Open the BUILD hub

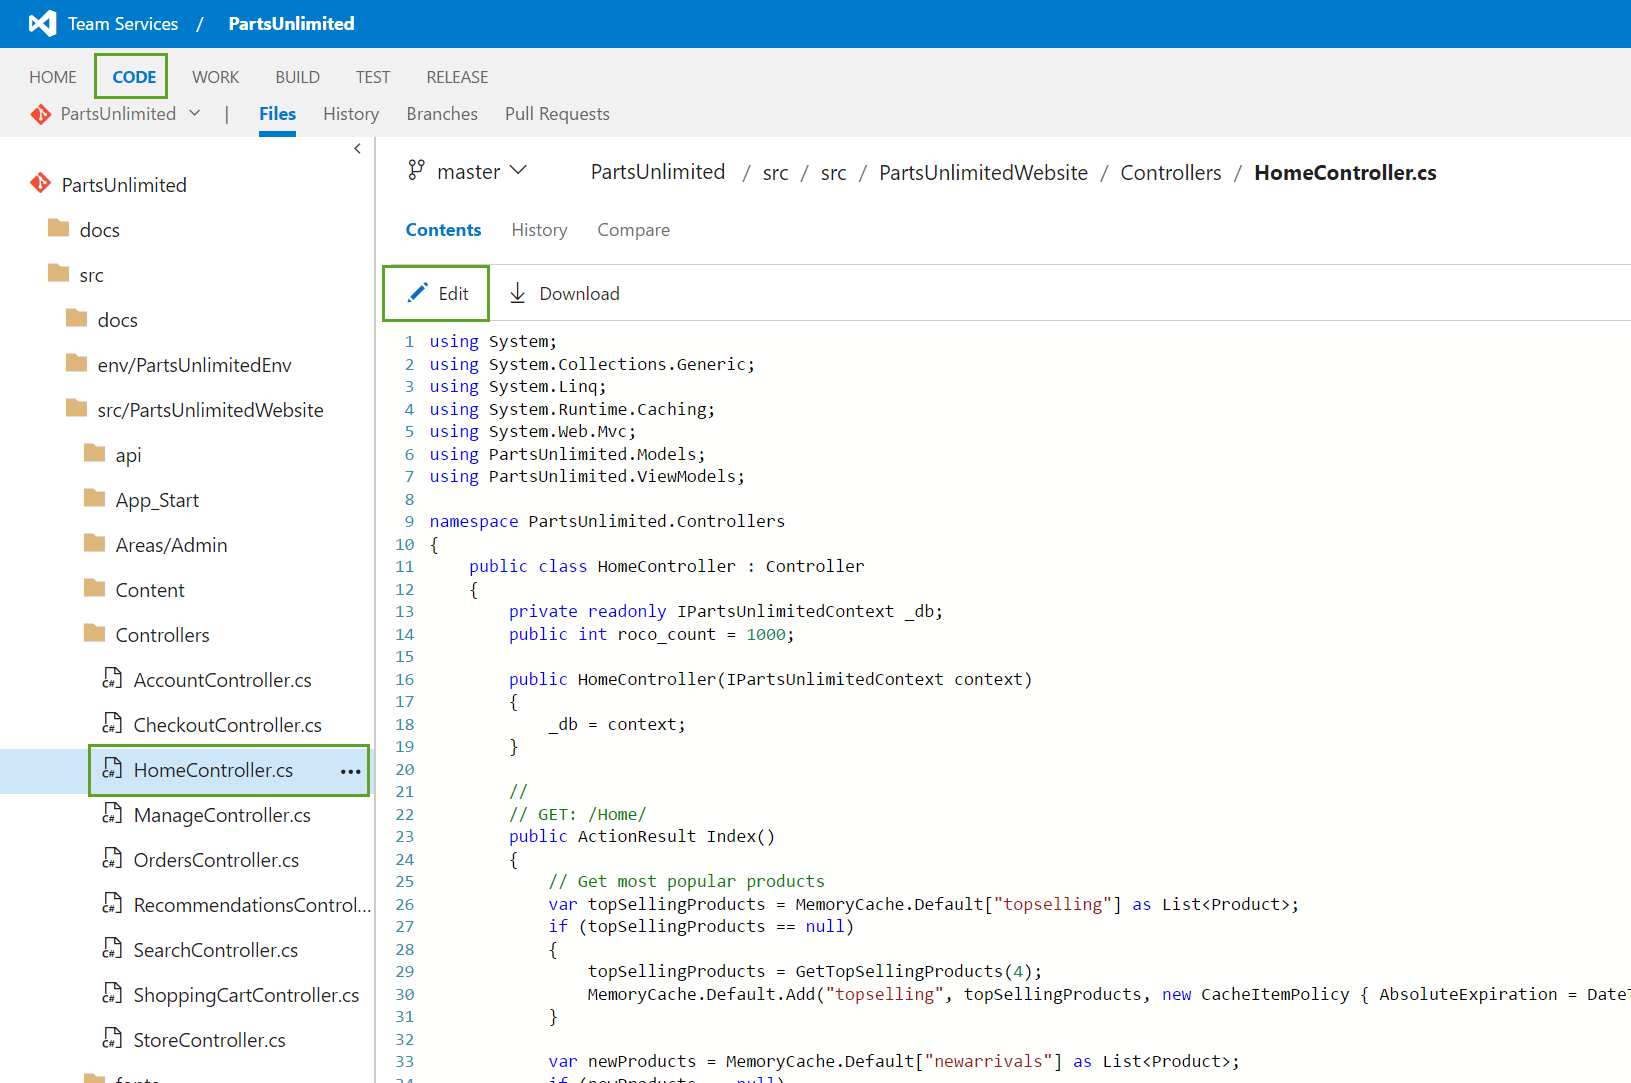(x=298, y=77)
